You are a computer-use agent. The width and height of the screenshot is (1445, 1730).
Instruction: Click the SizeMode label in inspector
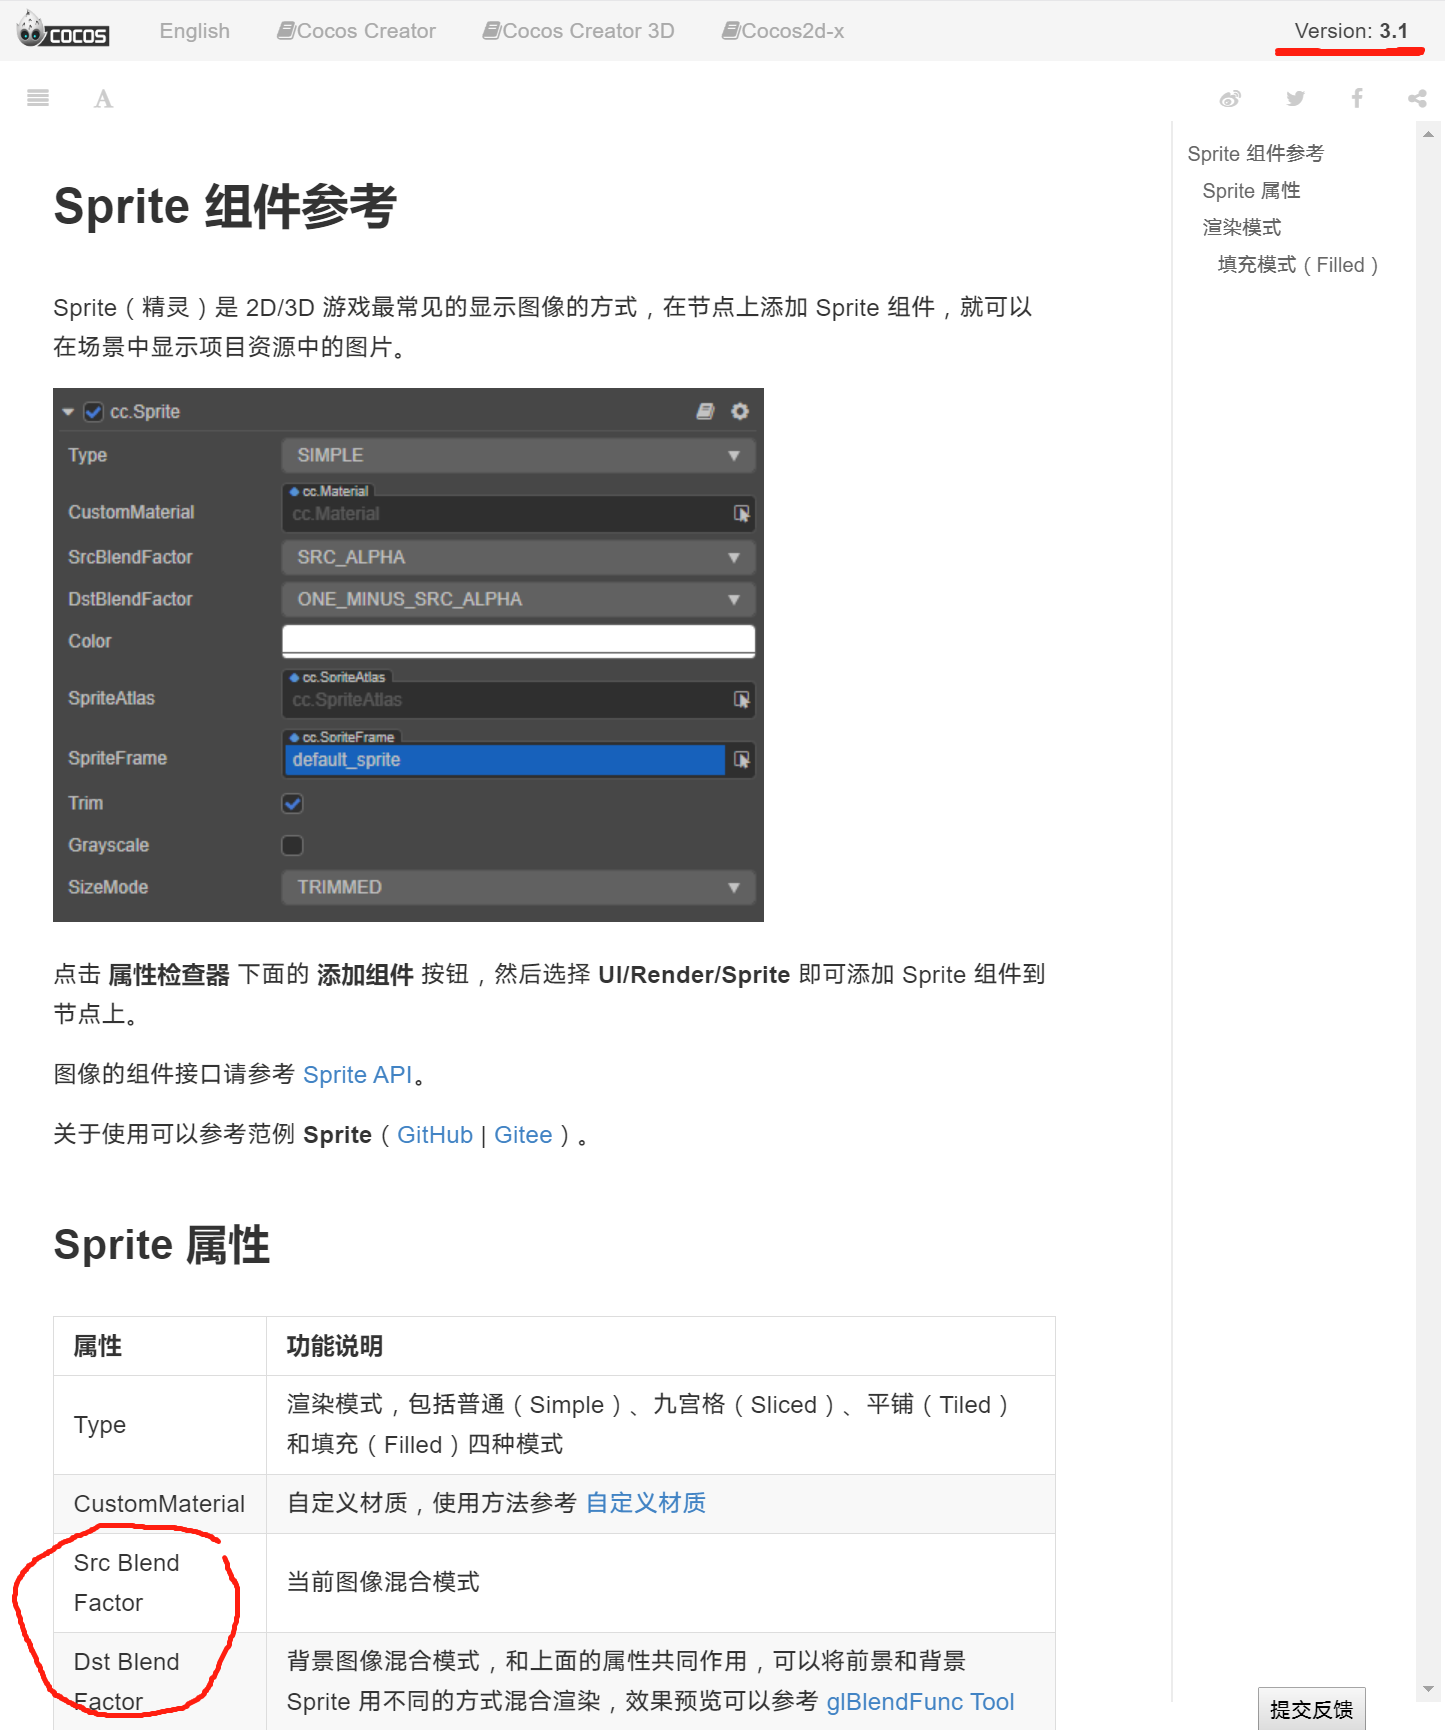[108, 887]
